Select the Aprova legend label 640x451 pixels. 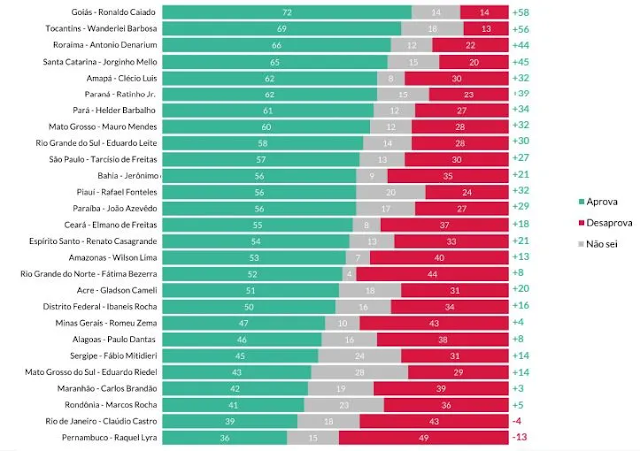pyautogui.click(x=602, y=202)
